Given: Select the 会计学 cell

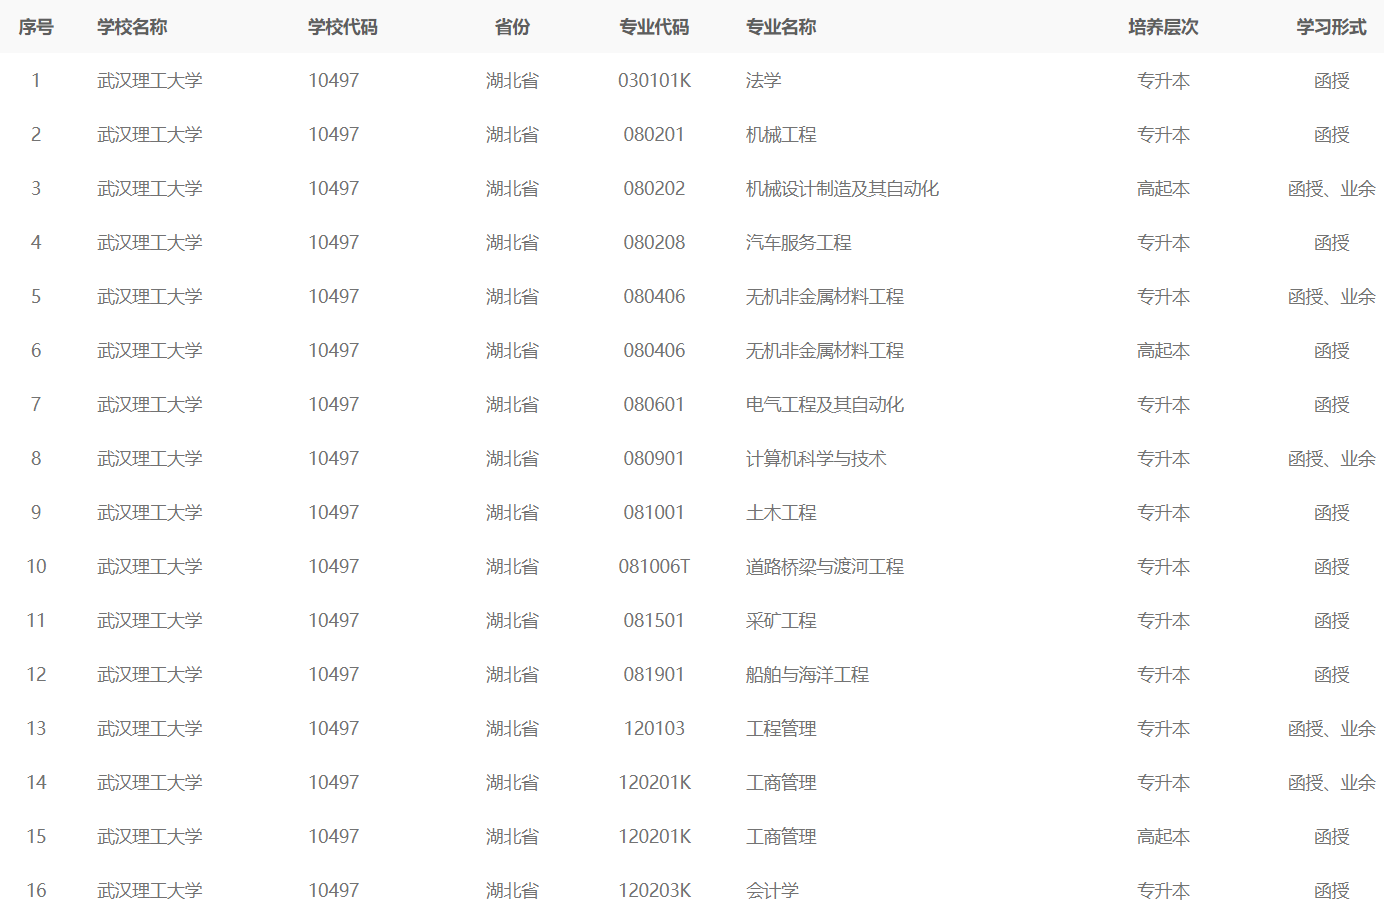Looking at the screenshot, I should pos(772,891).
